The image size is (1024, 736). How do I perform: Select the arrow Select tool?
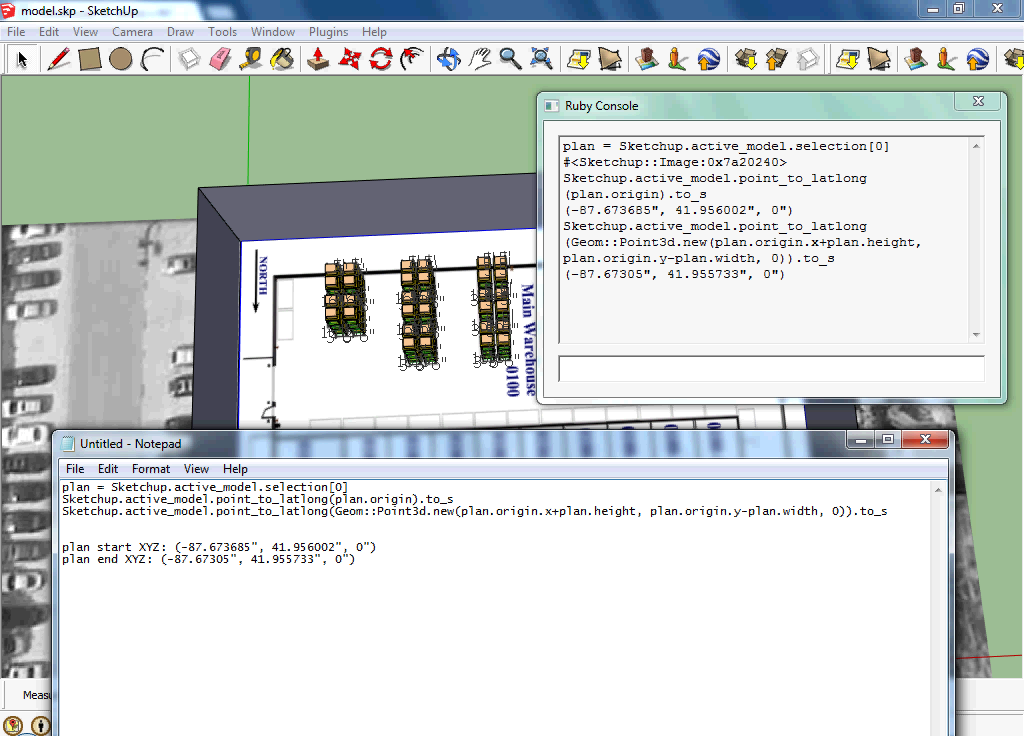[20, 59]
